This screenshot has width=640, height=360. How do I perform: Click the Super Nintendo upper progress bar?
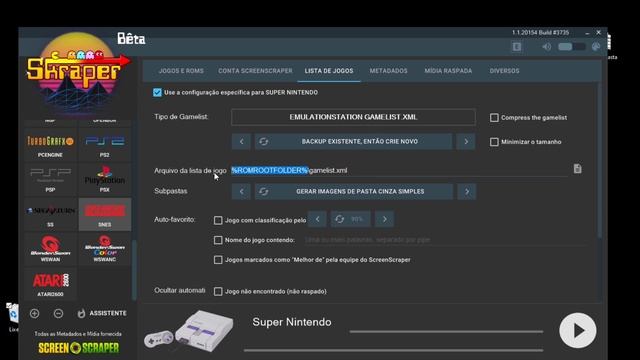coord(446,332)
